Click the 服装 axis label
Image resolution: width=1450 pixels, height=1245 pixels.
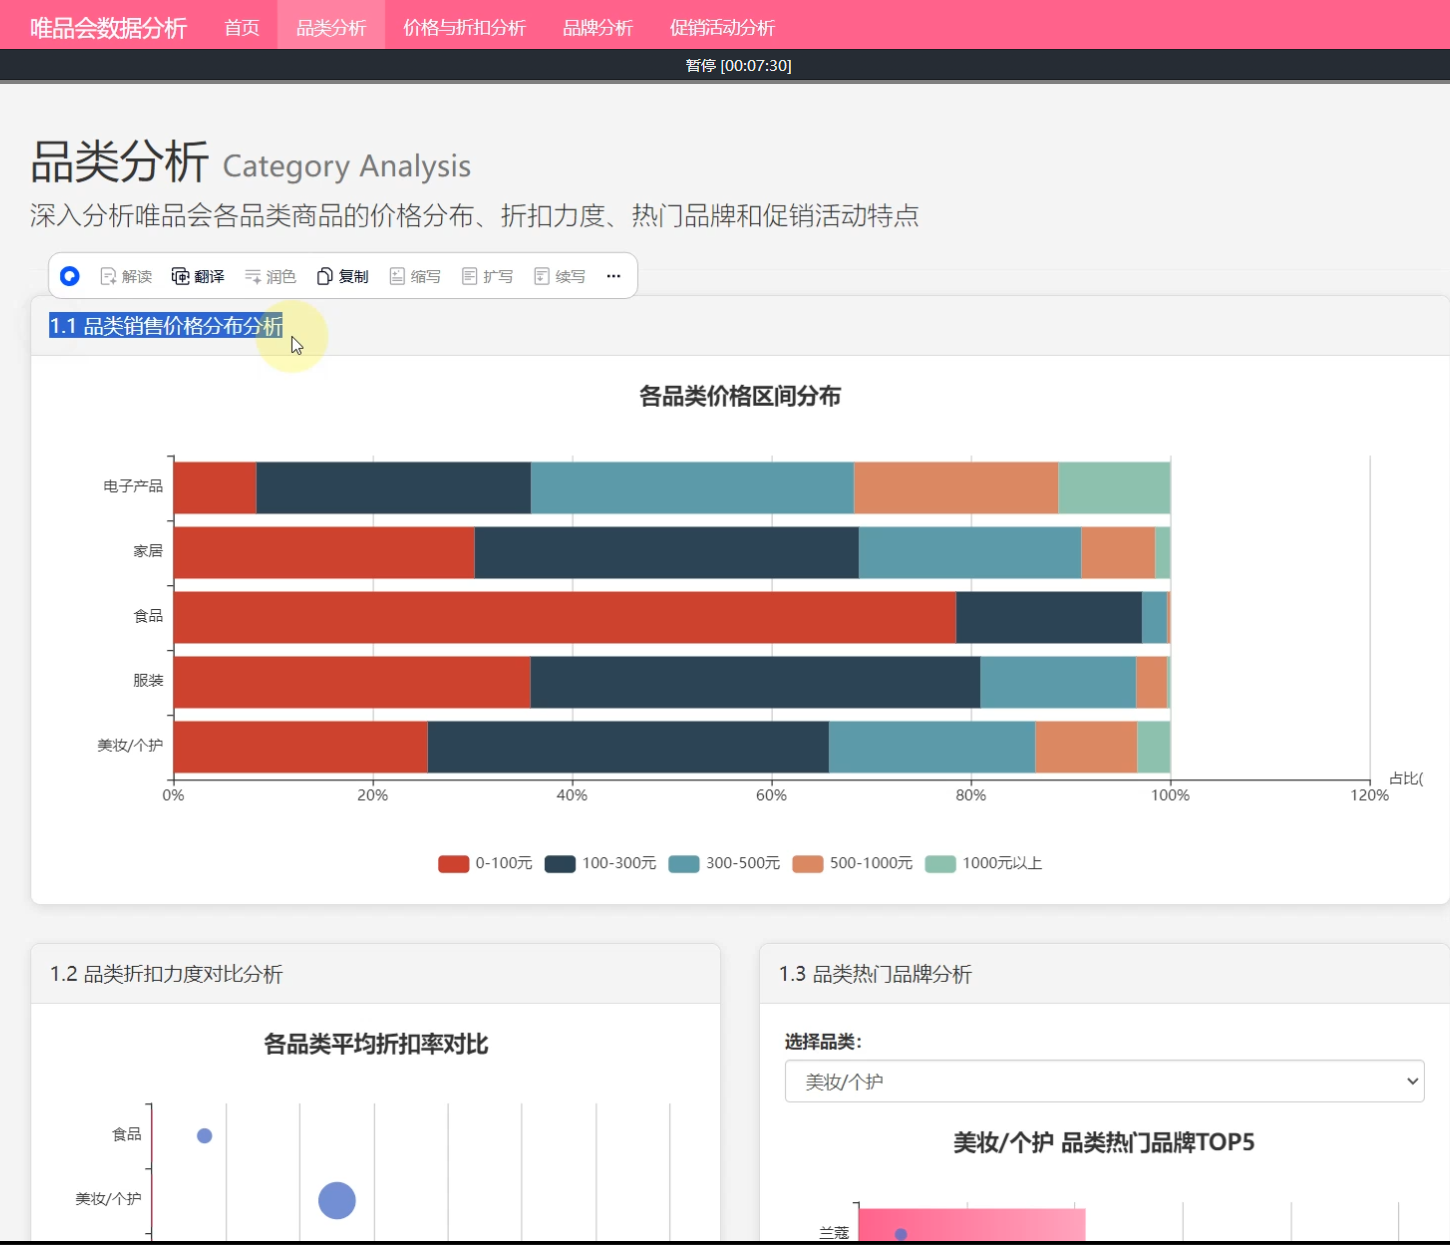[x=148, y=680]
